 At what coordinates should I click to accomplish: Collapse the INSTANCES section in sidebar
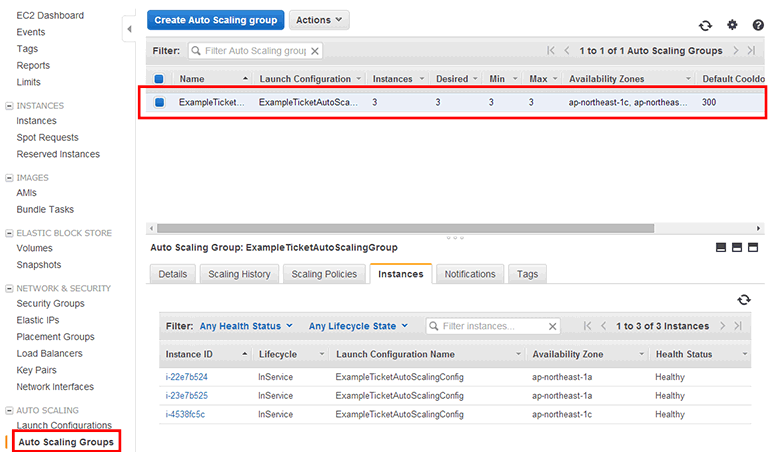tap(9, 105)
